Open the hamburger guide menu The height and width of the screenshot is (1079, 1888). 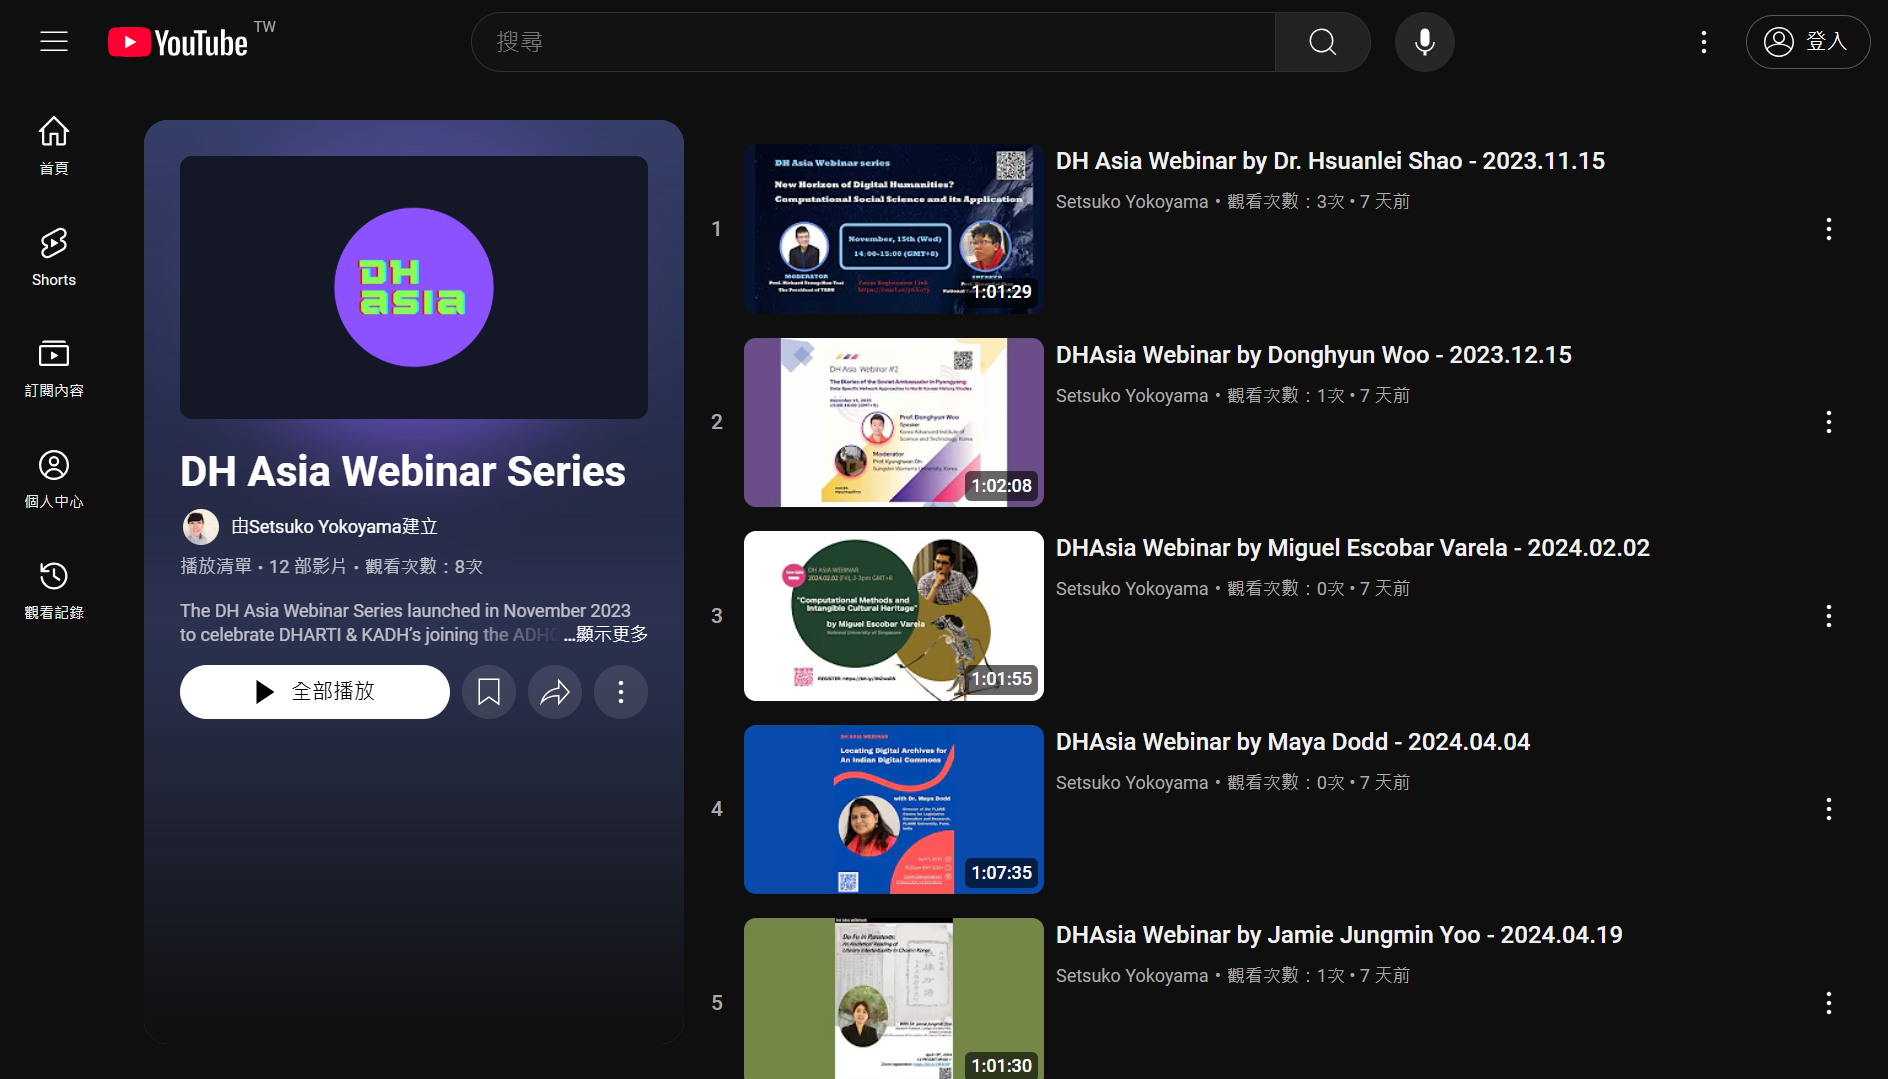[54, 41]
